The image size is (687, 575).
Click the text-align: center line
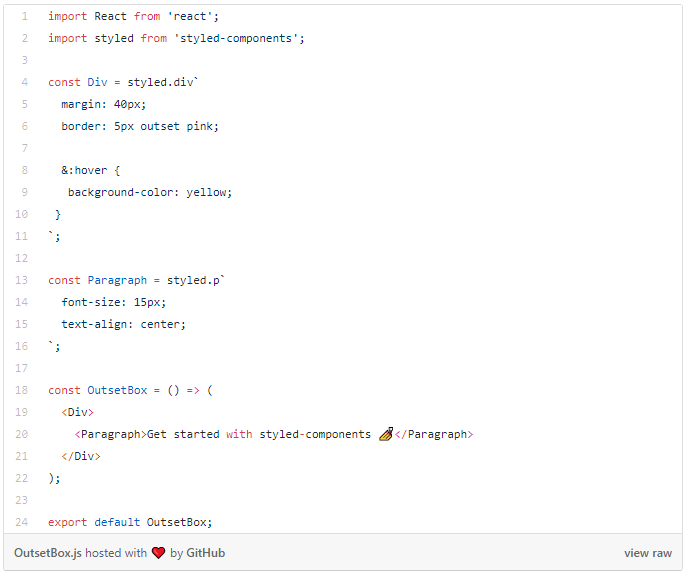click(x=124, y=324)
